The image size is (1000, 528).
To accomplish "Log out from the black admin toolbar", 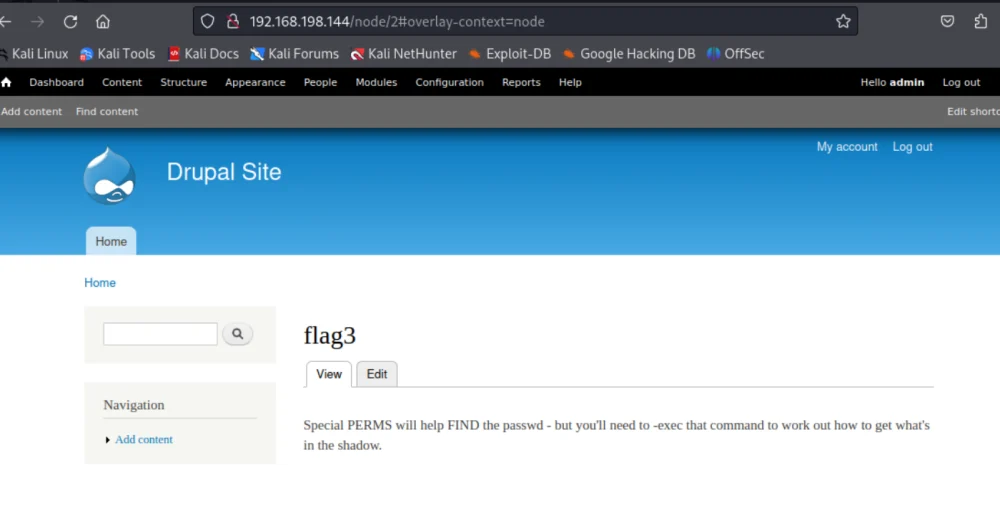I will click(961, 82).
